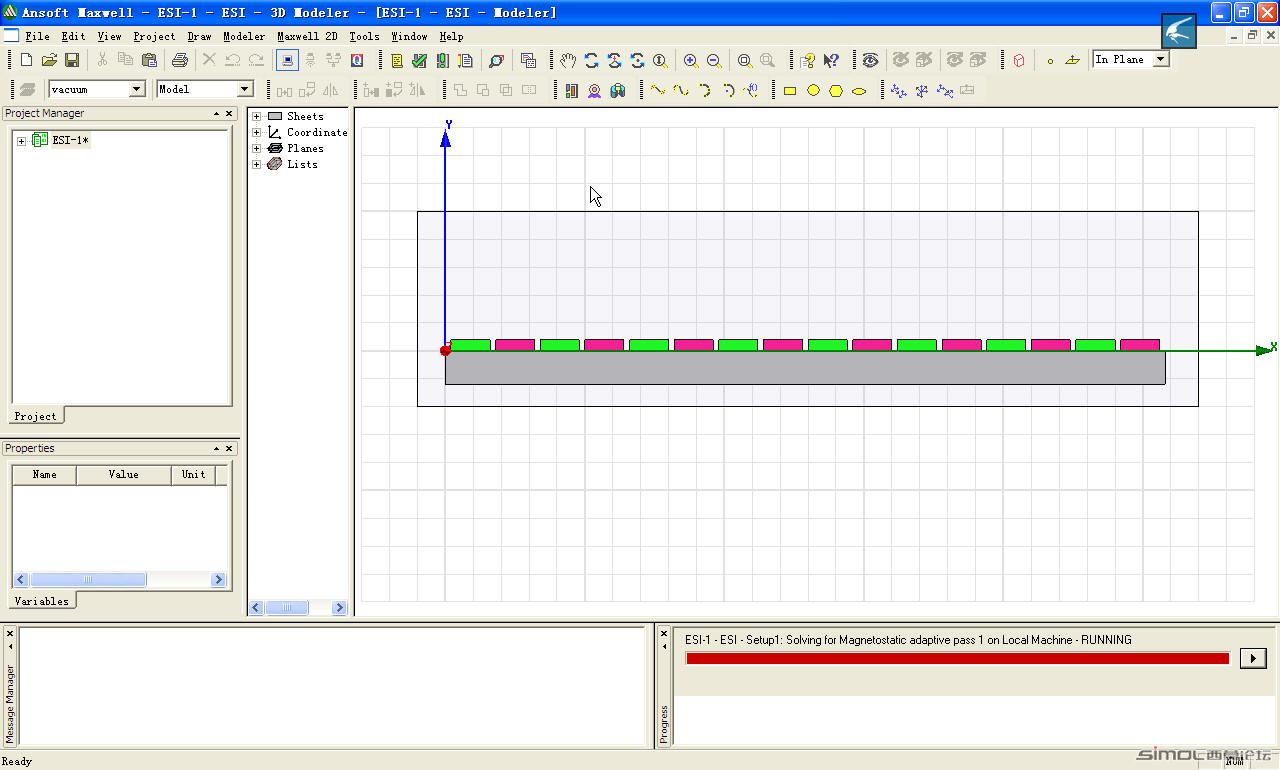Expand the ESI-1* project tree node
This screenshot has height=770, width=1280.
point(21,141)
